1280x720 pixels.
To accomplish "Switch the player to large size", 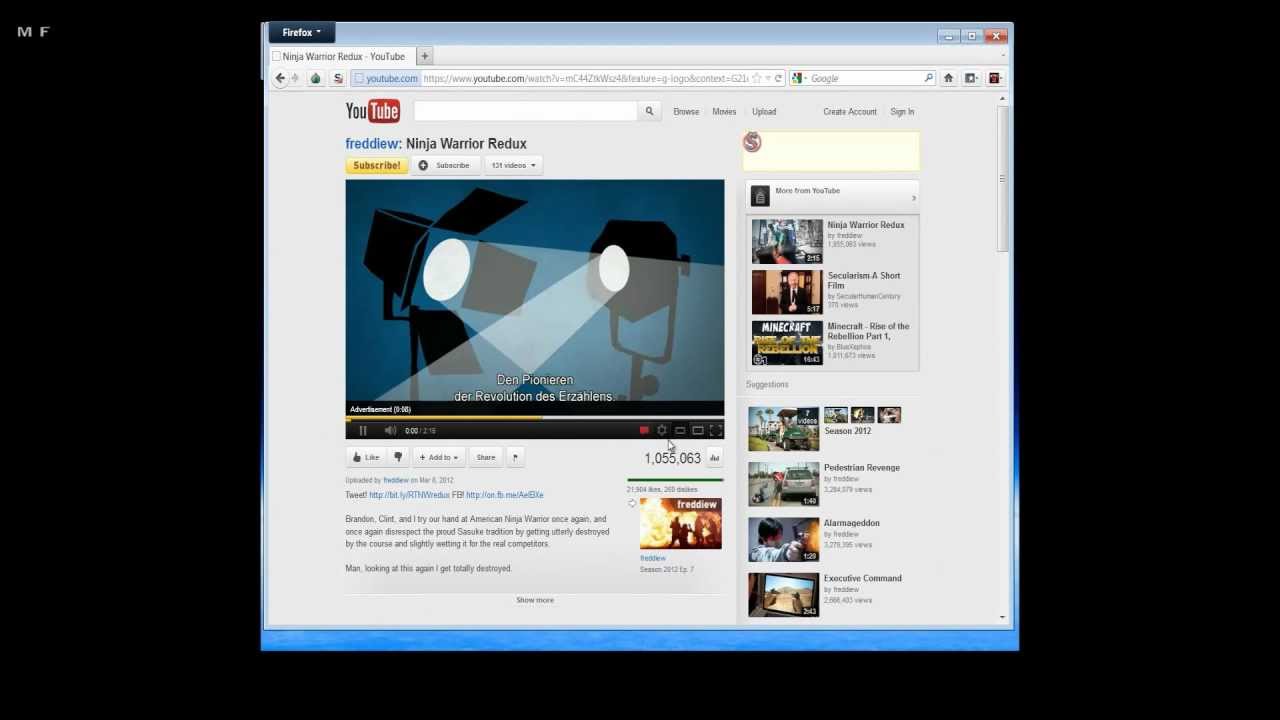I will click(698, 431).
